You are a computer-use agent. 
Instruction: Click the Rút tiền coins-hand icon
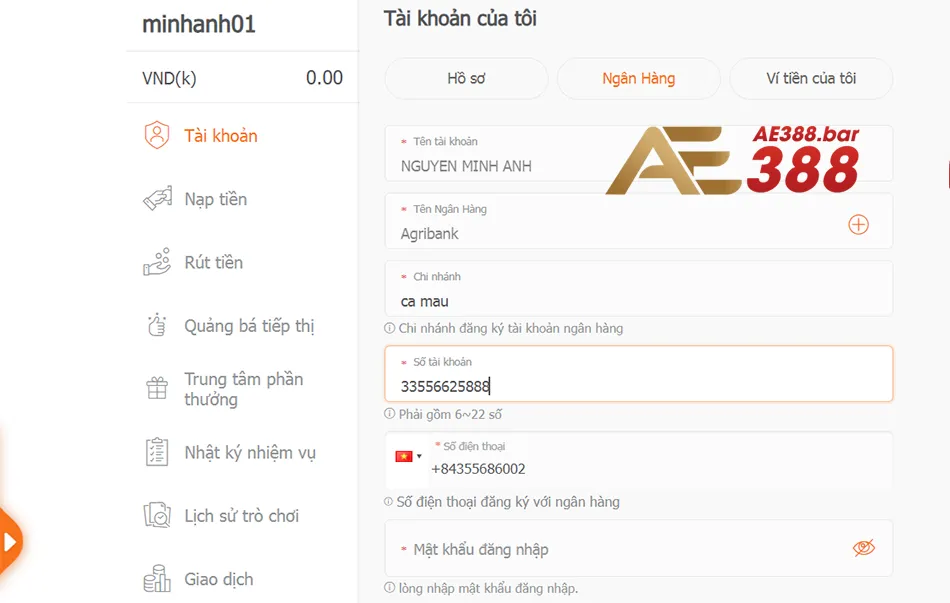pyautogui.click(x=157, y=262)
